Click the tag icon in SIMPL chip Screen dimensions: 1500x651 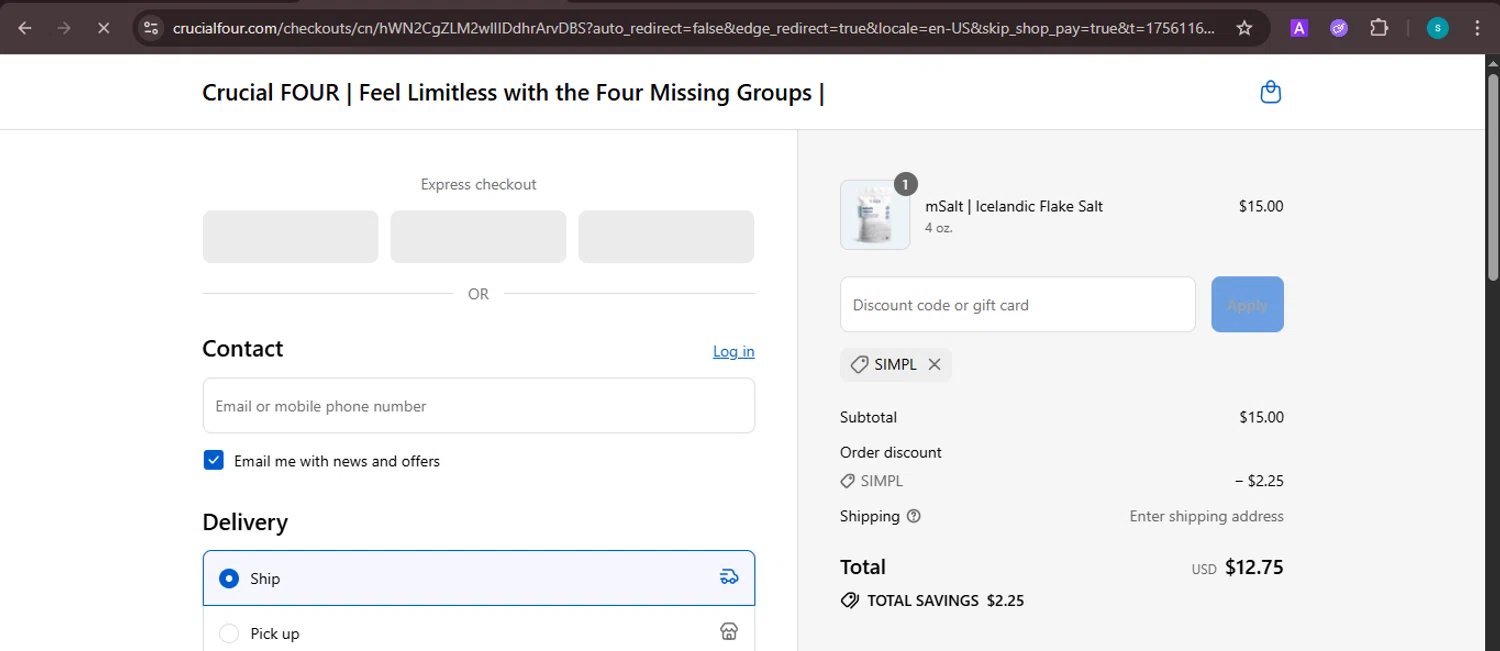(859, 365)
